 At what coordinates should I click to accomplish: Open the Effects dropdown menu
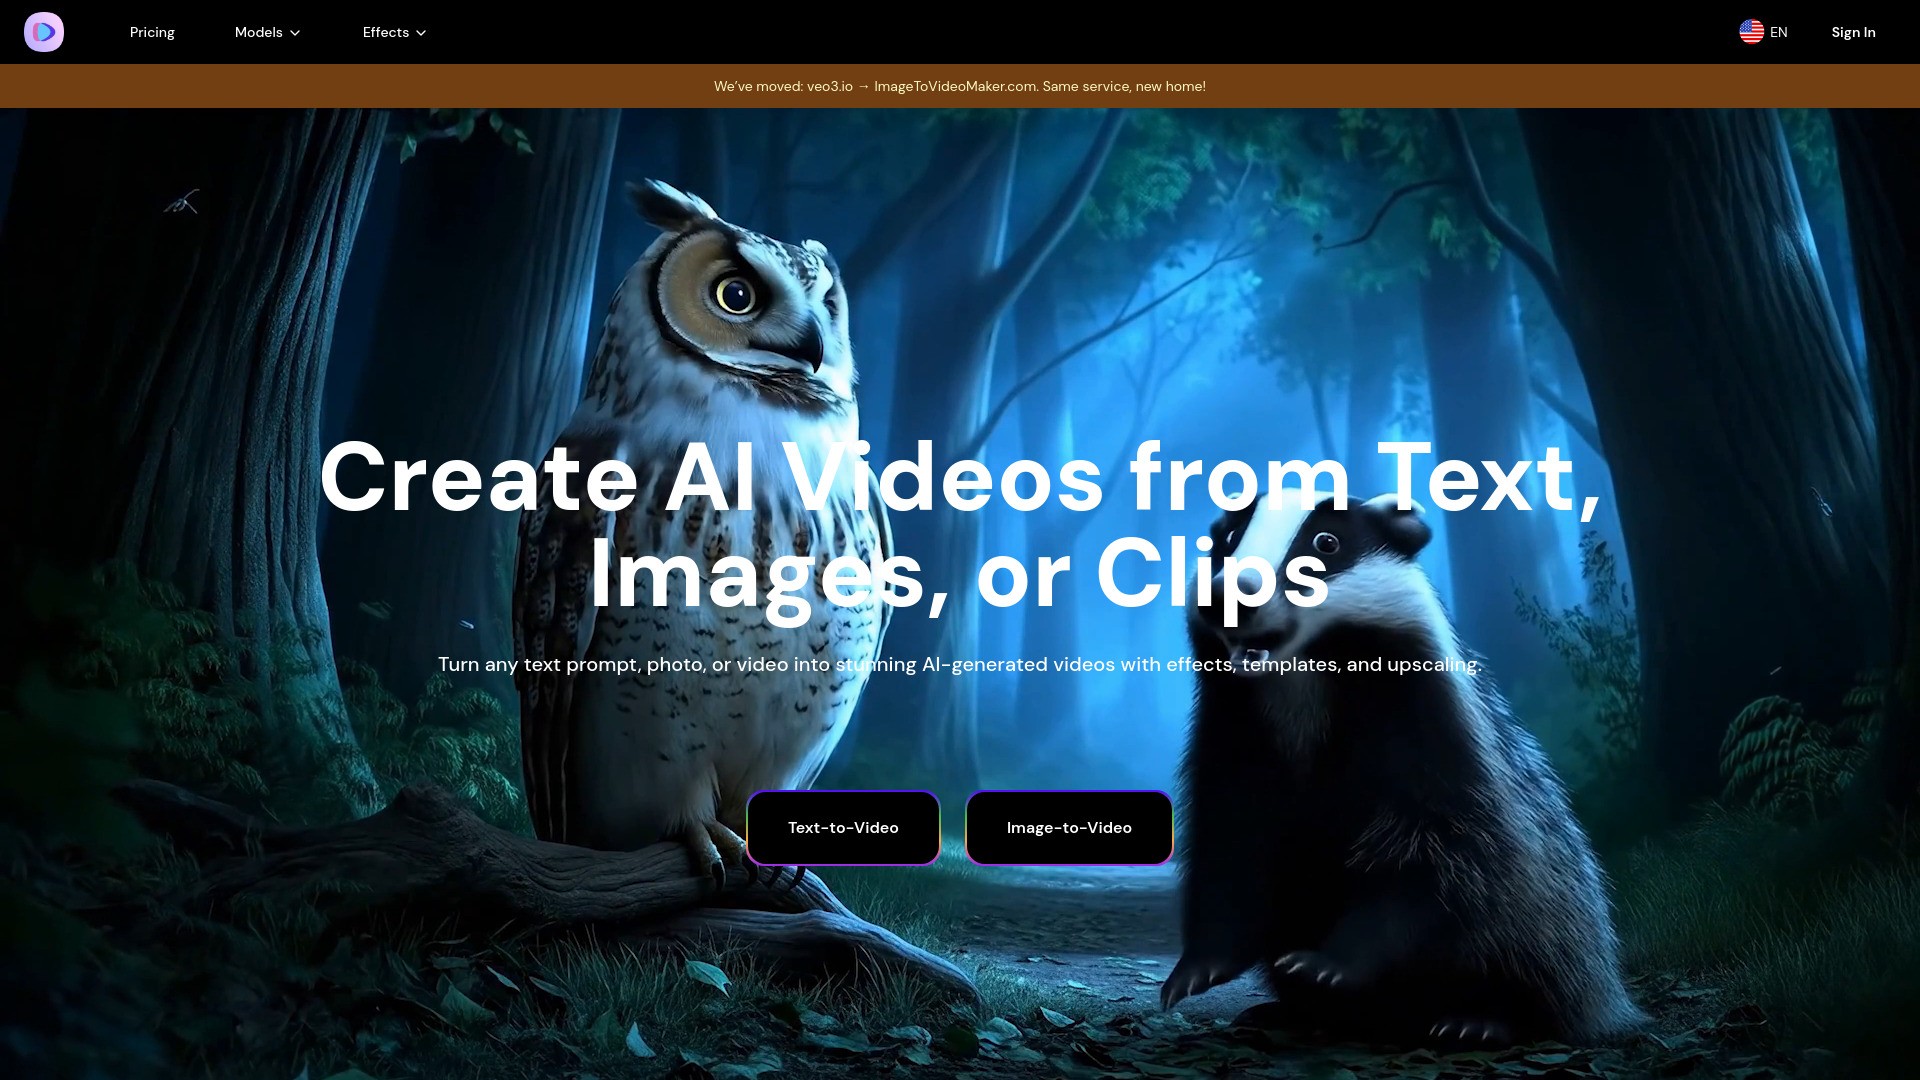click(x=393, y=32)
